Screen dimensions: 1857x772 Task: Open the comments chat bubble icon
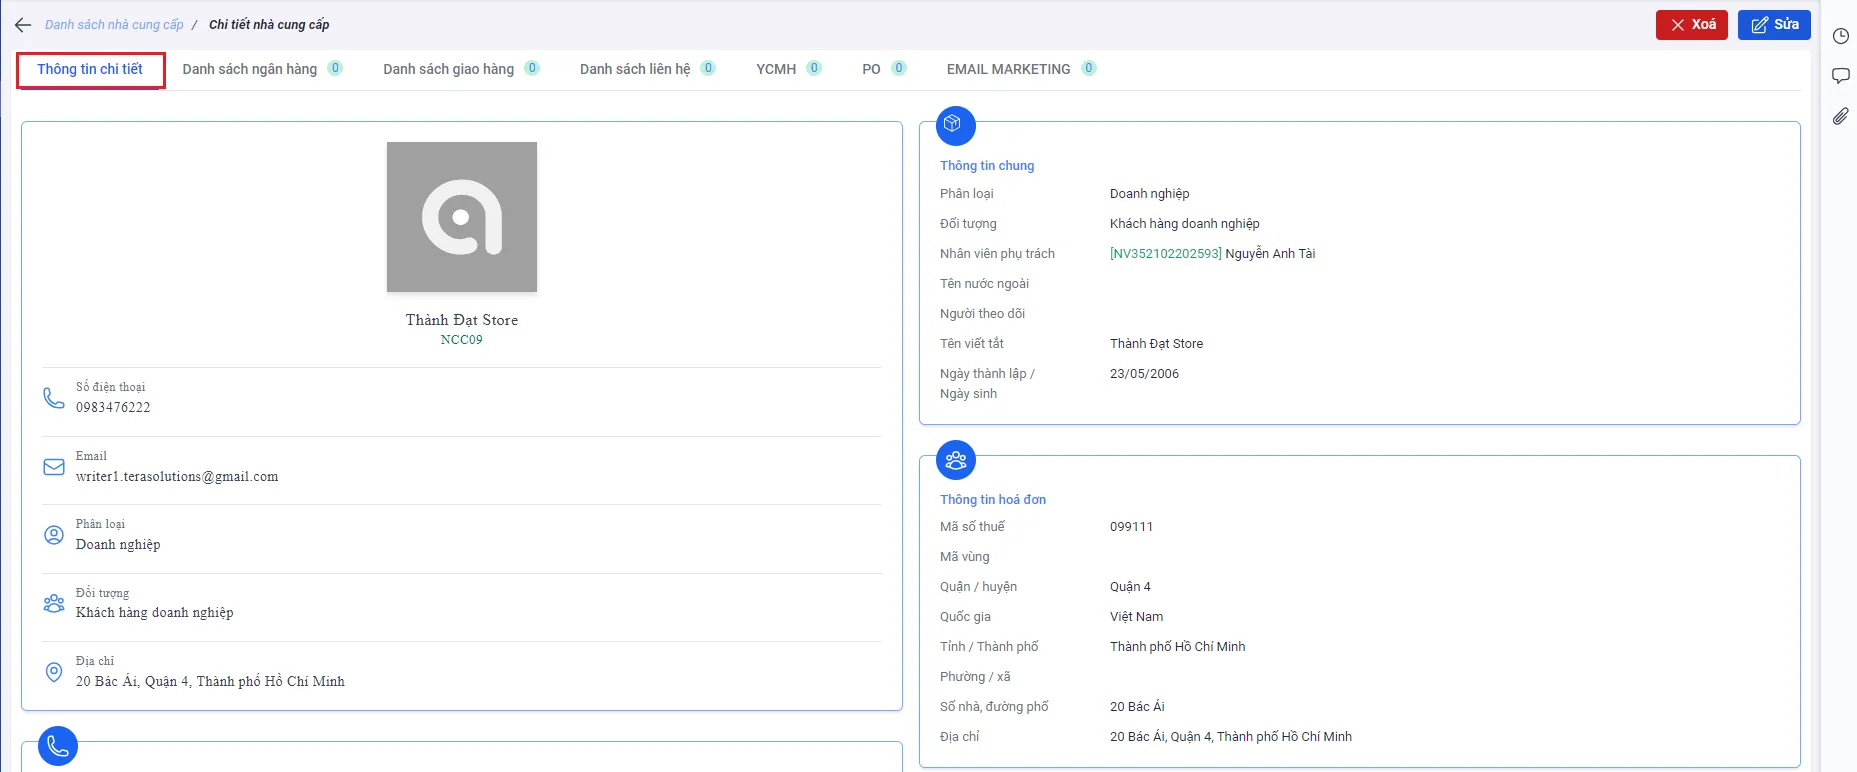coord(1840,76)
